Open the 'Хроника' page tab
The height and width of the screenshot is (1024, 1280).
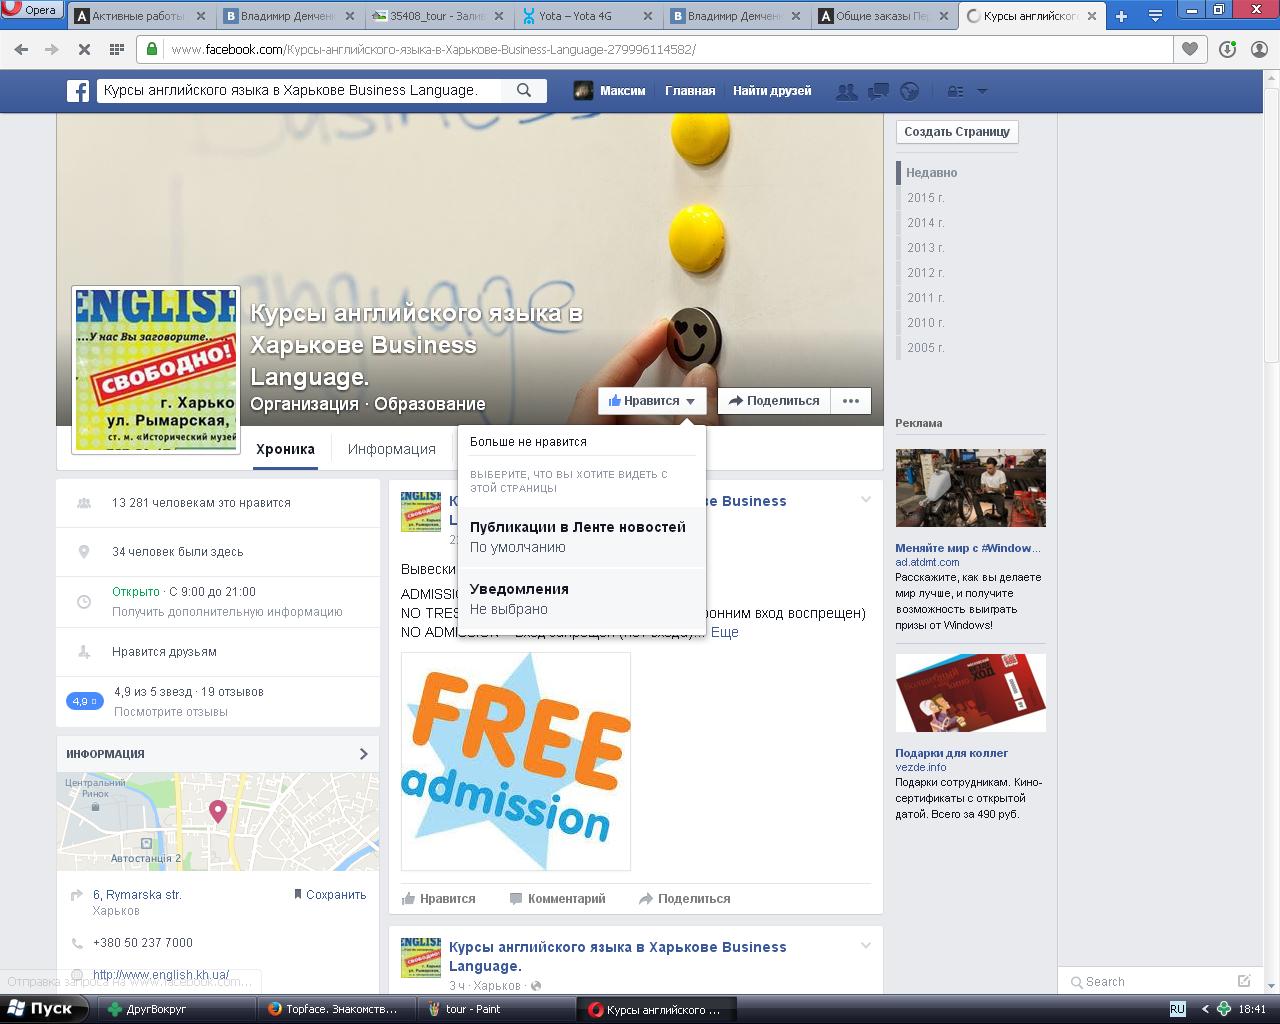285,449
